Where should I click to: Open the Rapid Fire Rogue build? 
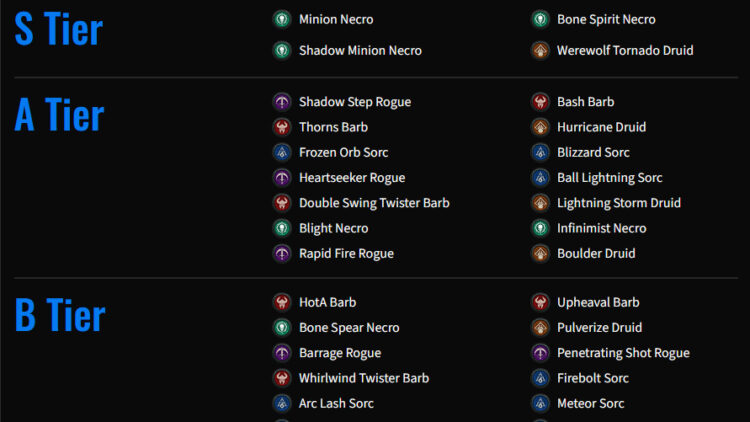346,254
